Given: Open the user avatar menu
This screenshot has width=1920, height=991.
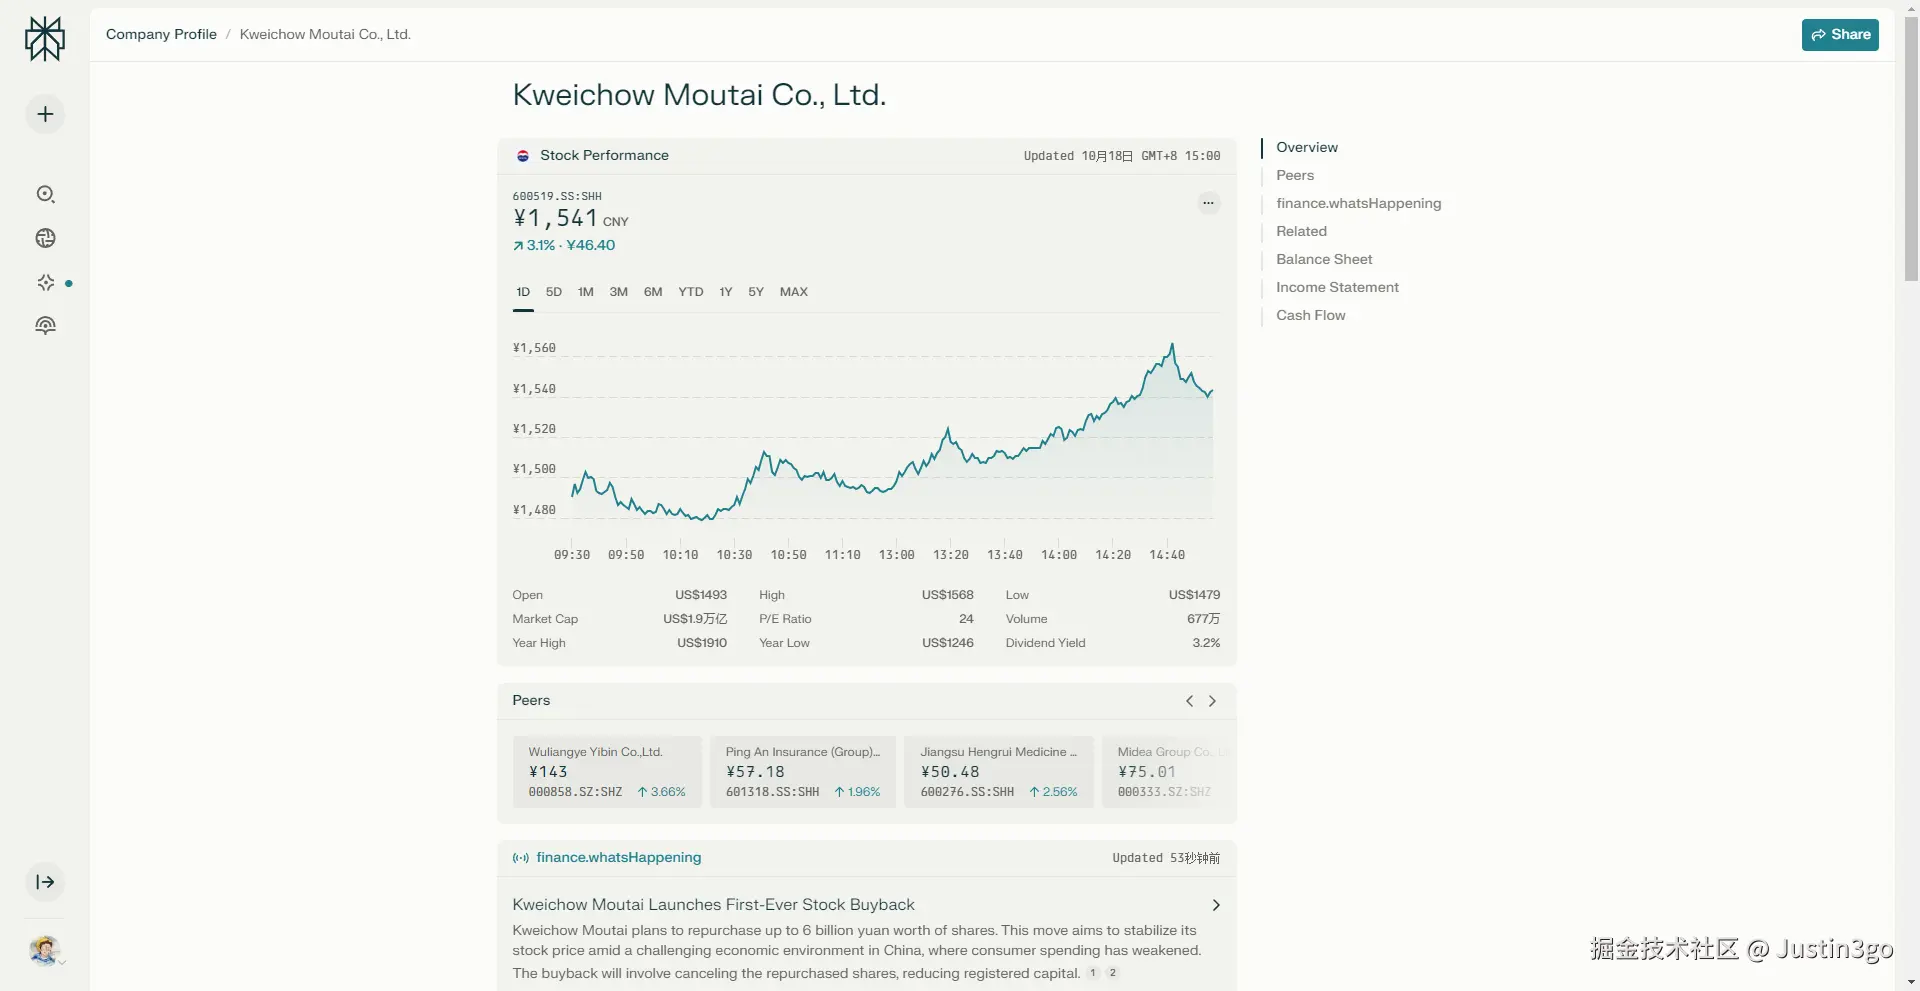Looking at the screenshot, I should pyautogui.click(x=45, y=950).
